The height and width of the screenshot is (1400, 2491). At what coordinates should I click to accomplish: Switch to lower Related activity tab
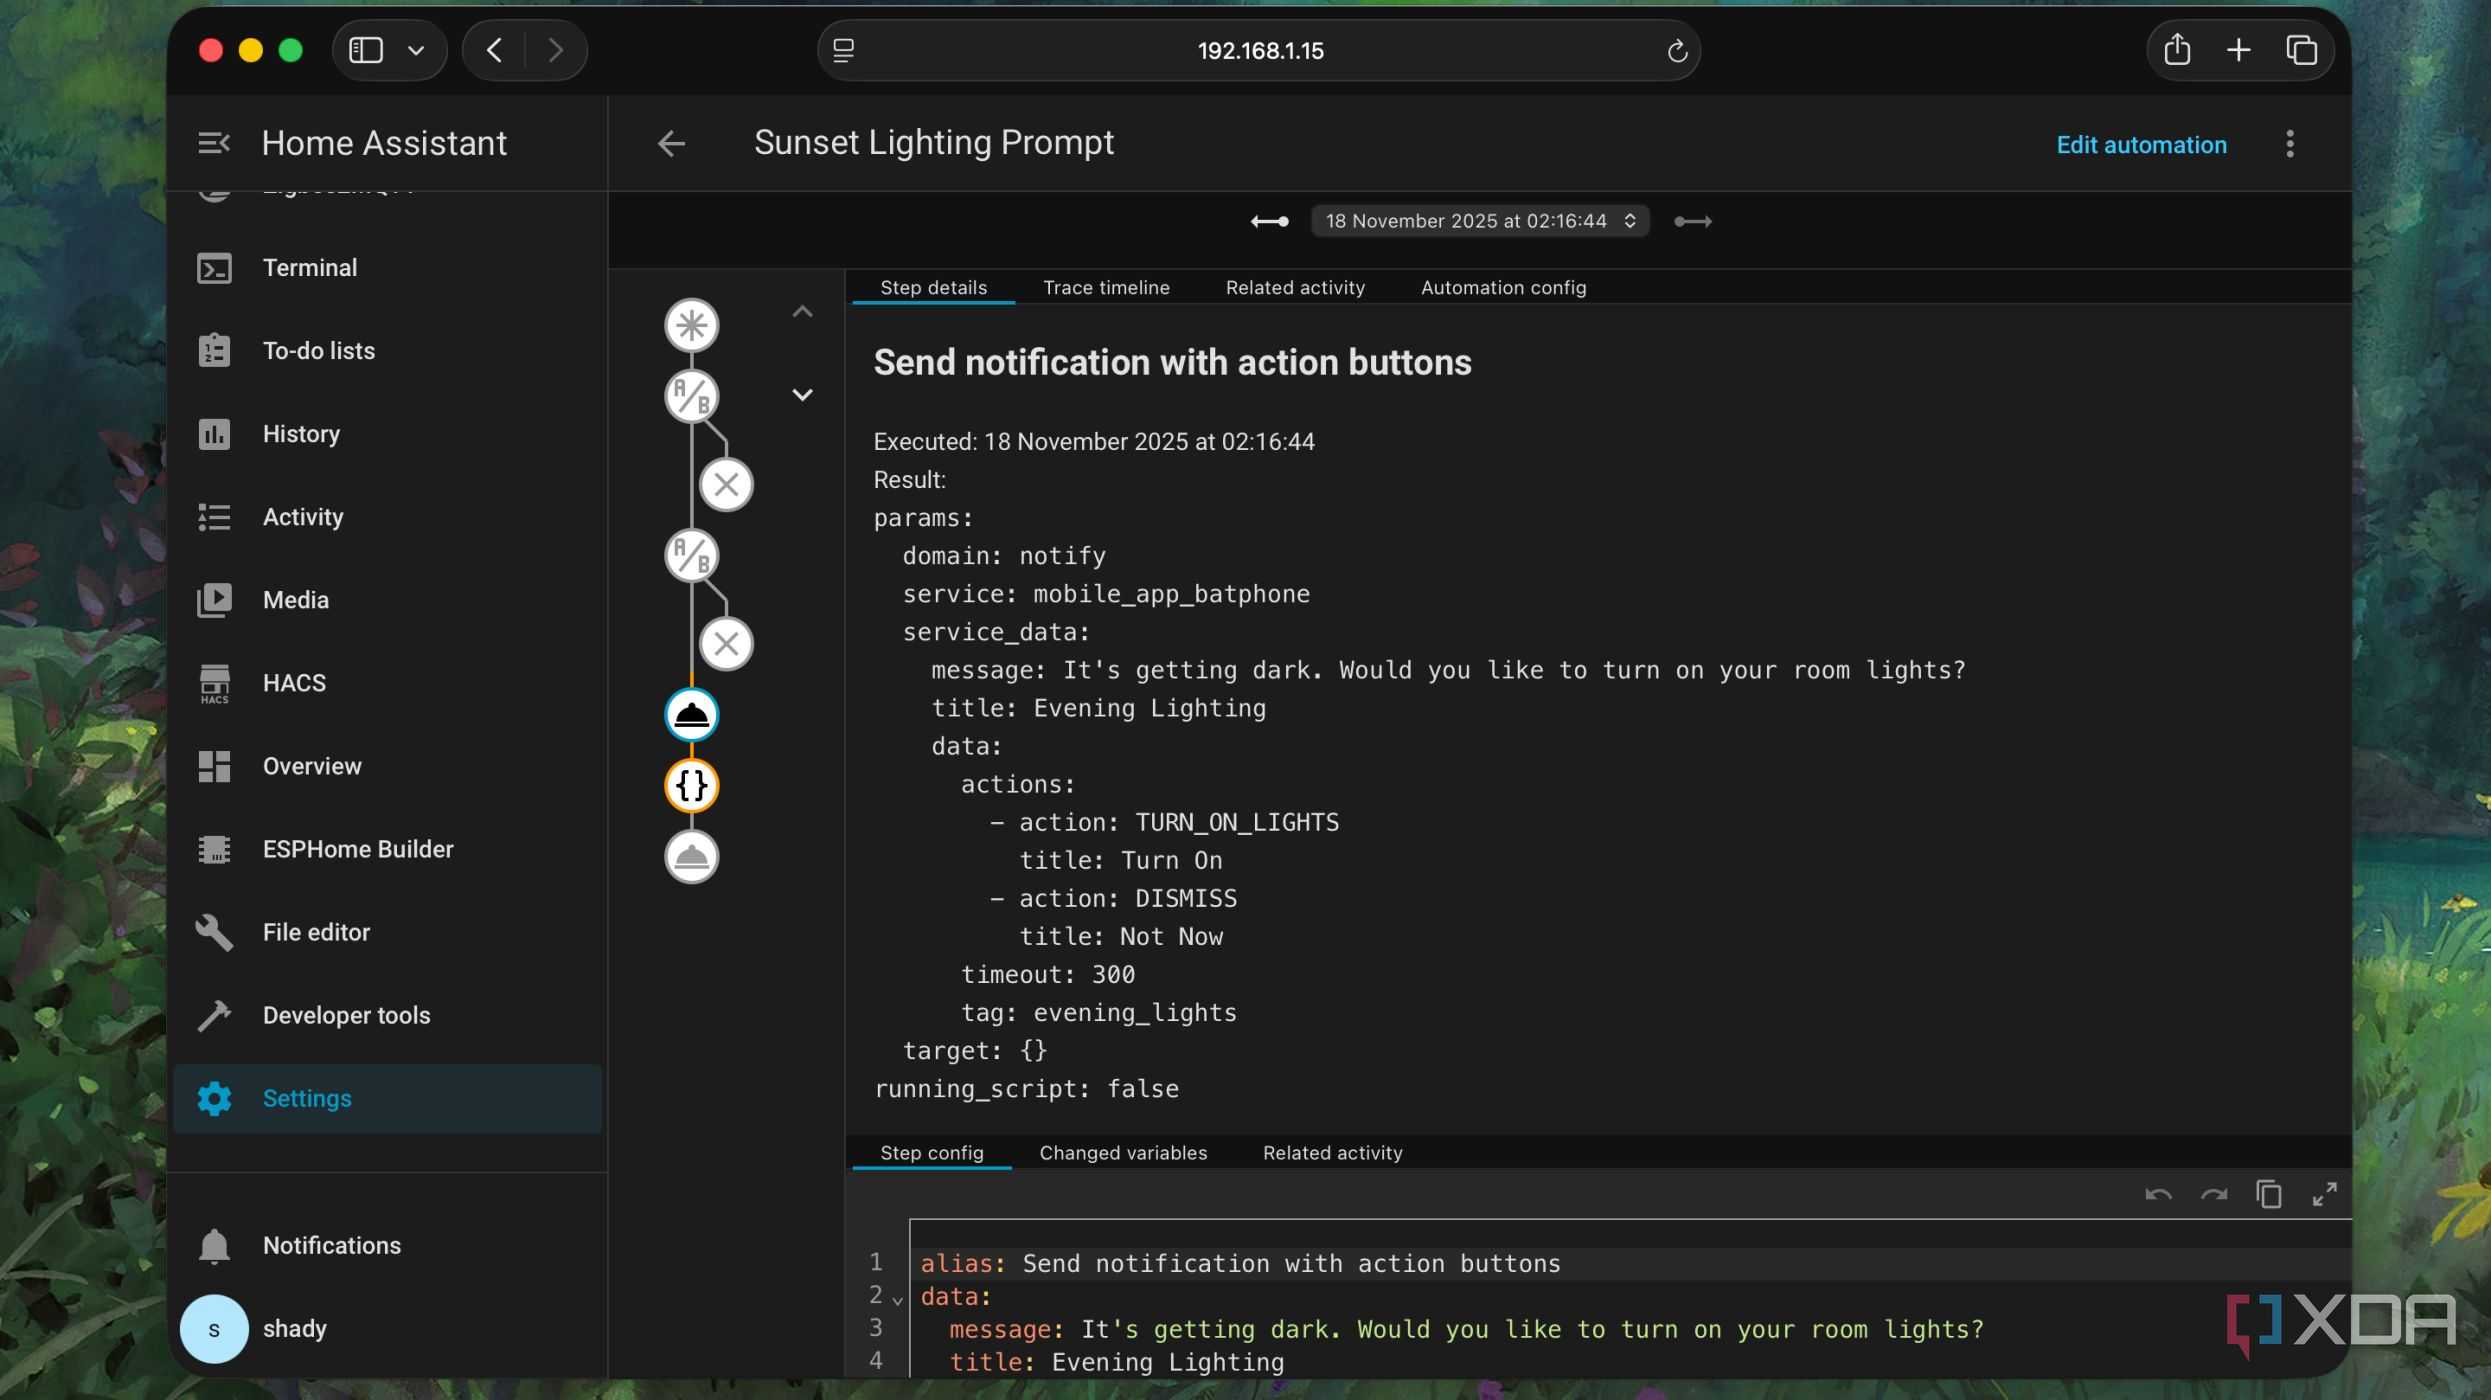[1332, 1153]
